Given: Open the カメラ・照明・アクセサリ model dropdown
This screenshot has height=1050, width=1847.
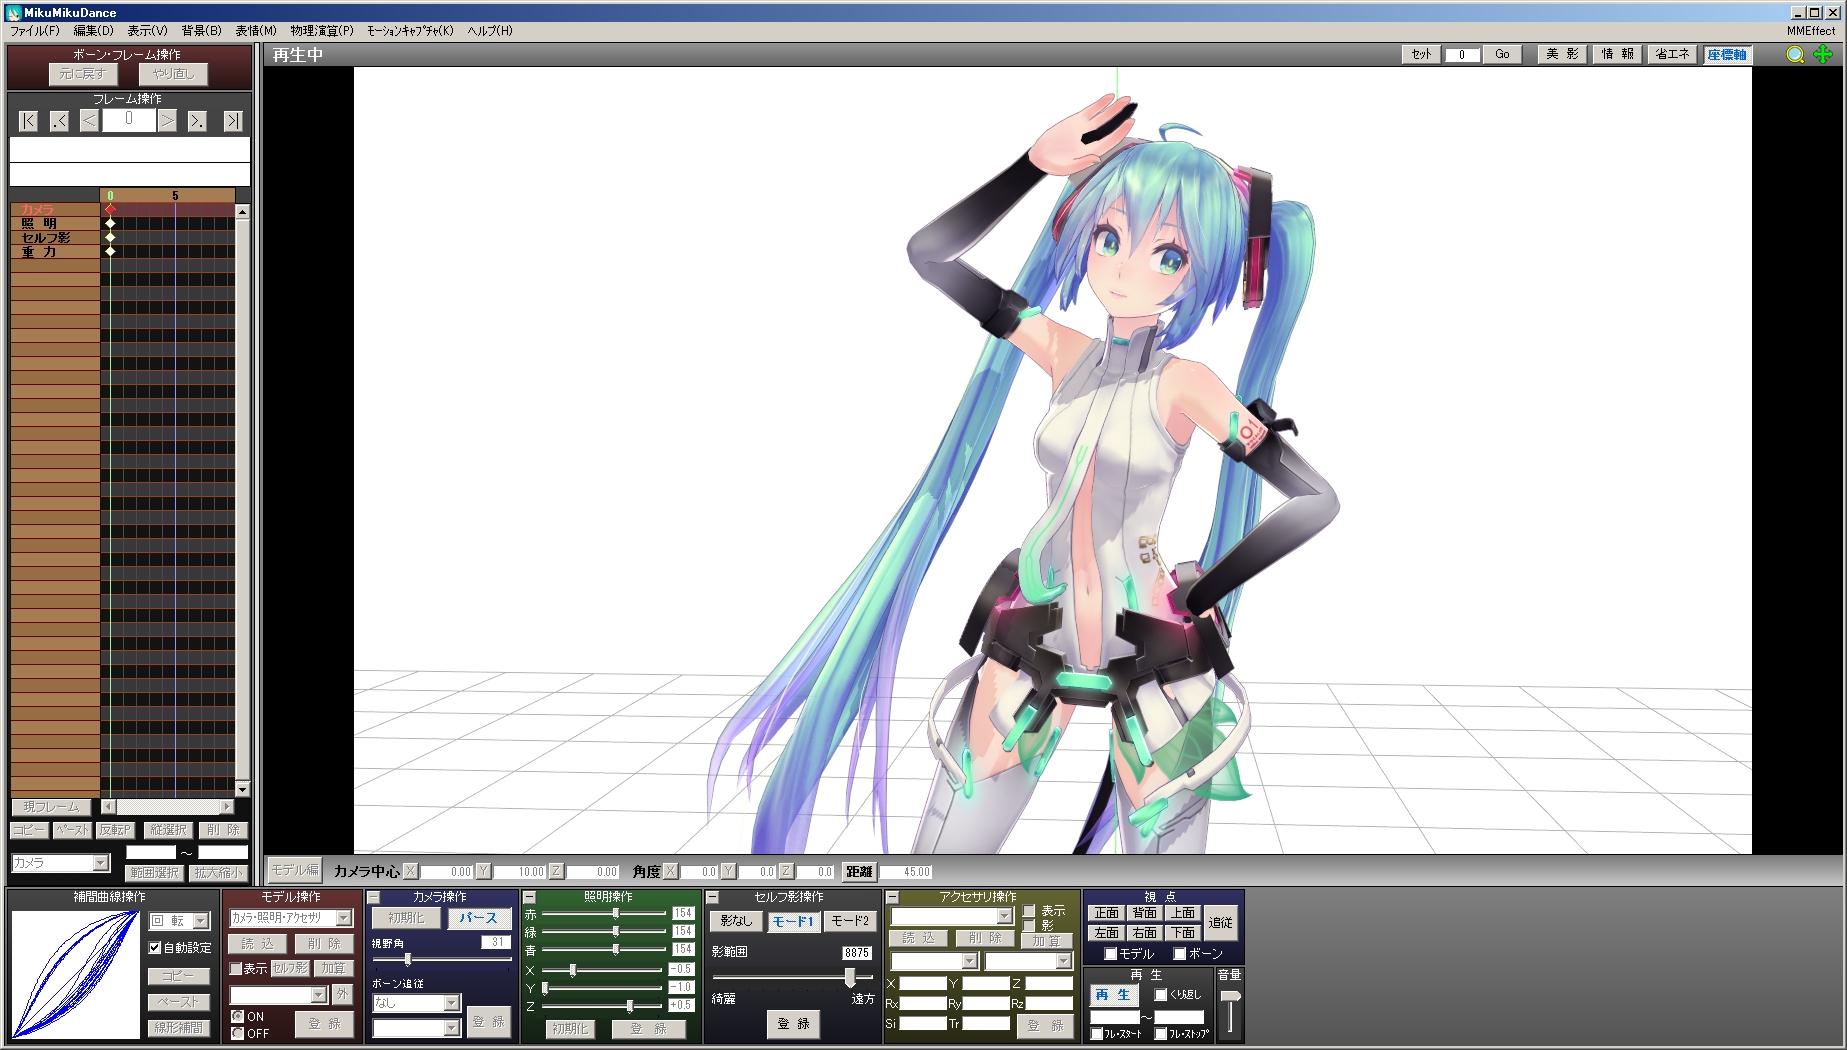Looking at the screenshot, I should pos(291,918).
